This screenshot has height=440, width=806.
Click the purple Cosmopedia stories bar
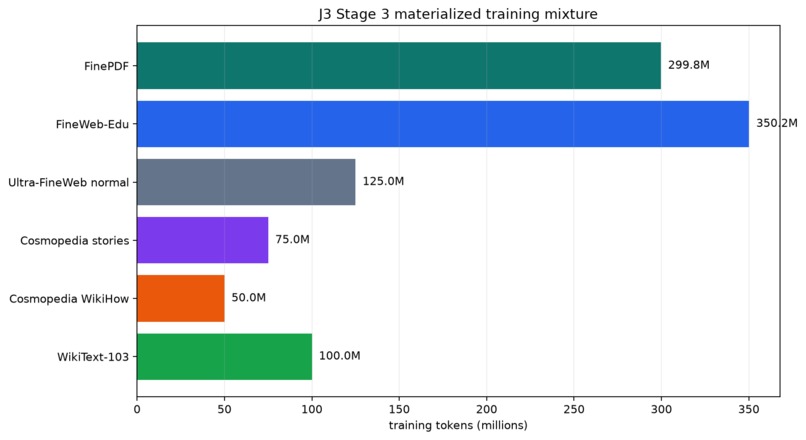[203, 240]
